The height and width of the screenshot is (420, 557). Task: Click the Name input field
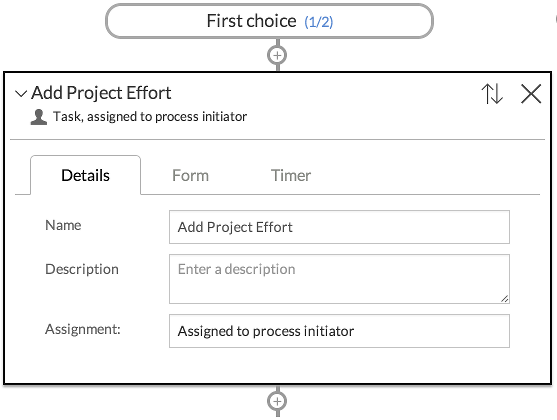[x=339, y=227]
